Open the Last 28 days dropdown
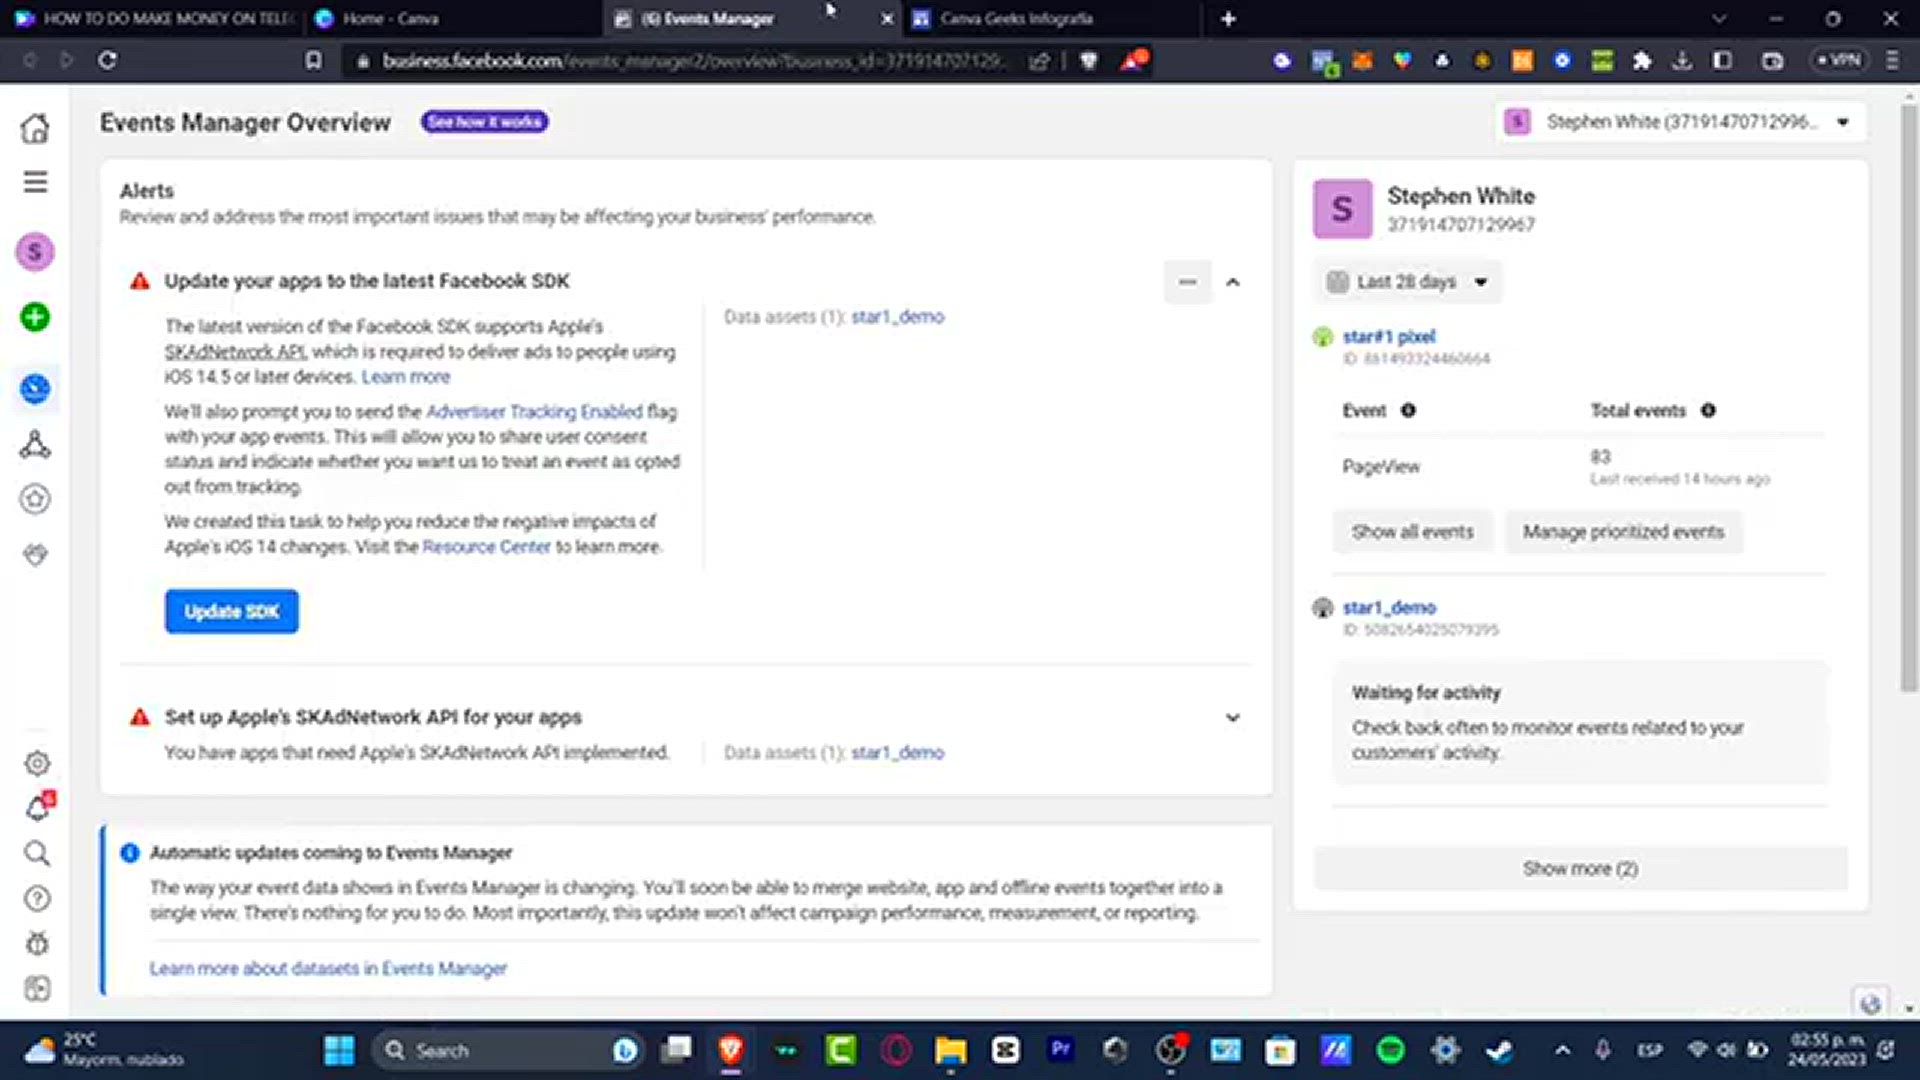Screen dimensions: 1920x1080 point(1407,282)
